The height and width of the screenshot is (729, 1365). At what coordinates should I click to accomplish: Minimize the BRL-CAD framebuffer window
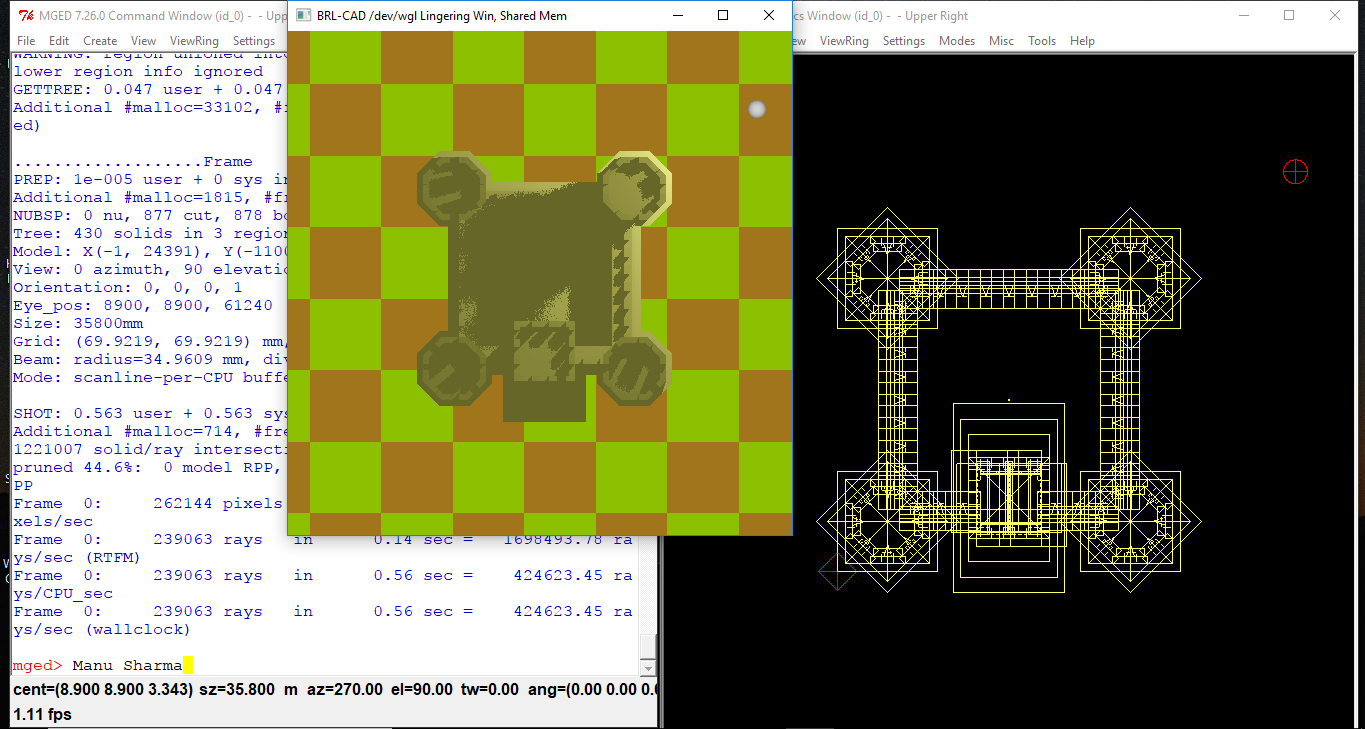click(x=677, y=16)
